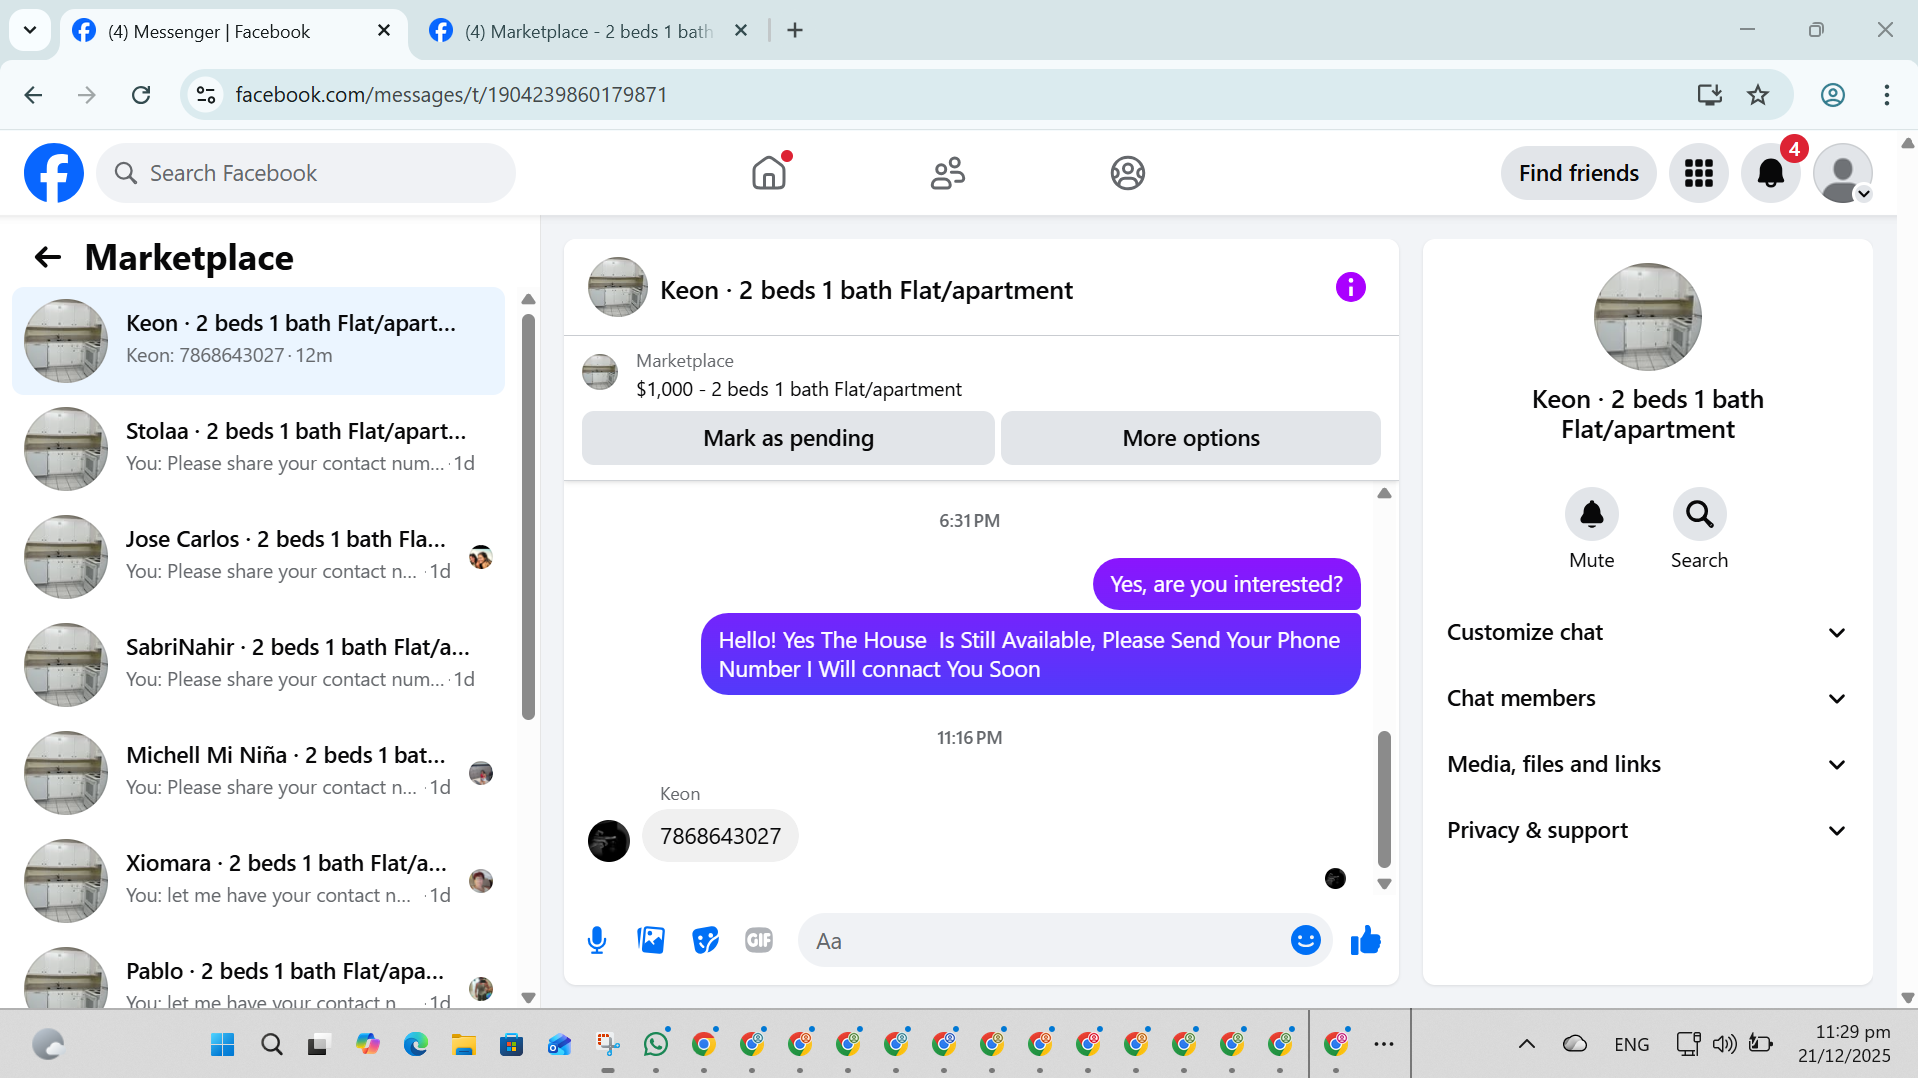Open the Xiomara conversation

pyautogui.click(x=258, y=880)
